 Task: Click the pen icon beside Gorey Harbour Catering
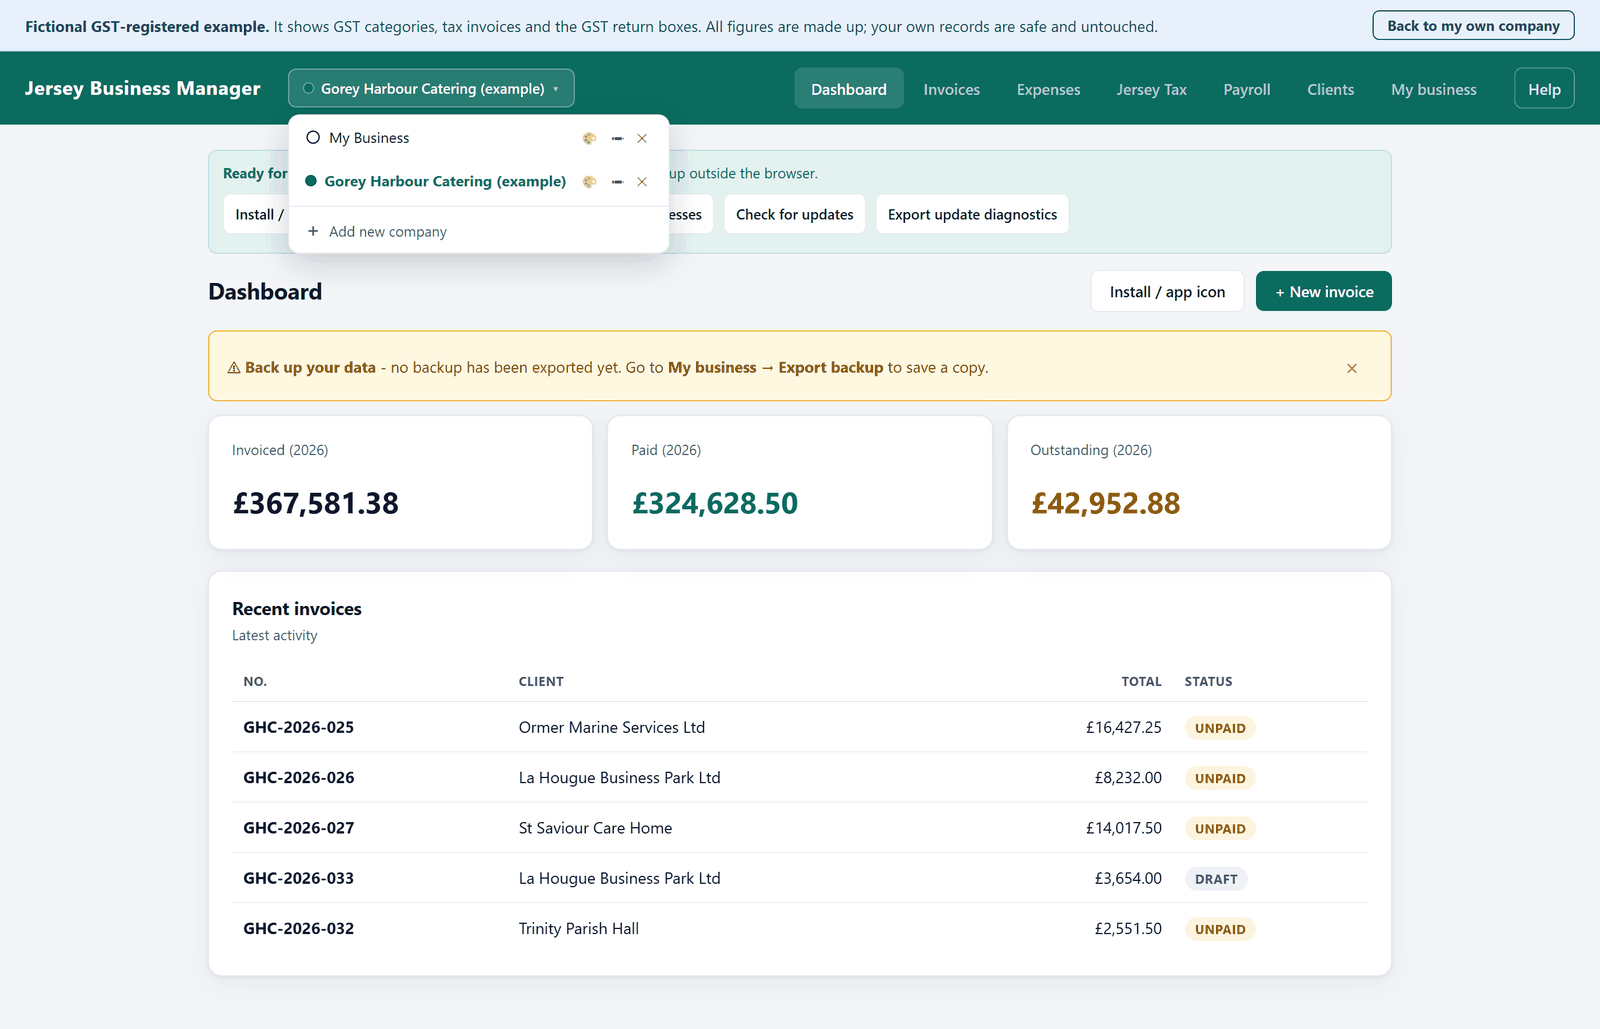point(617,181)
